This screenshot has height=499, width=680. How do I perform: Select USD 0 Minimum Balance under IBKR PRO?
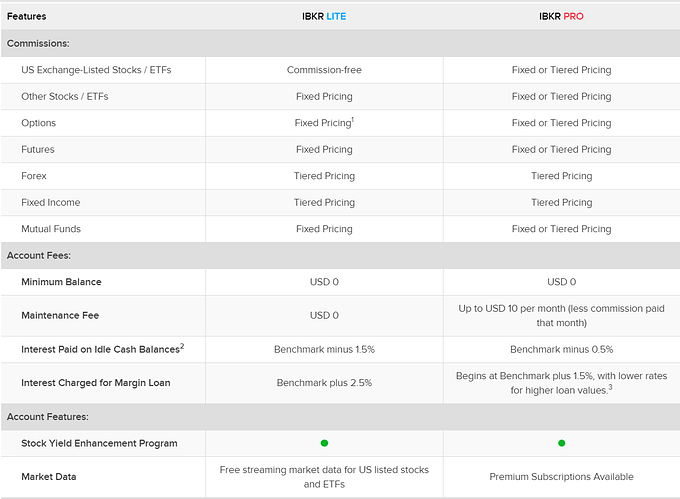(x=561, y=282)
